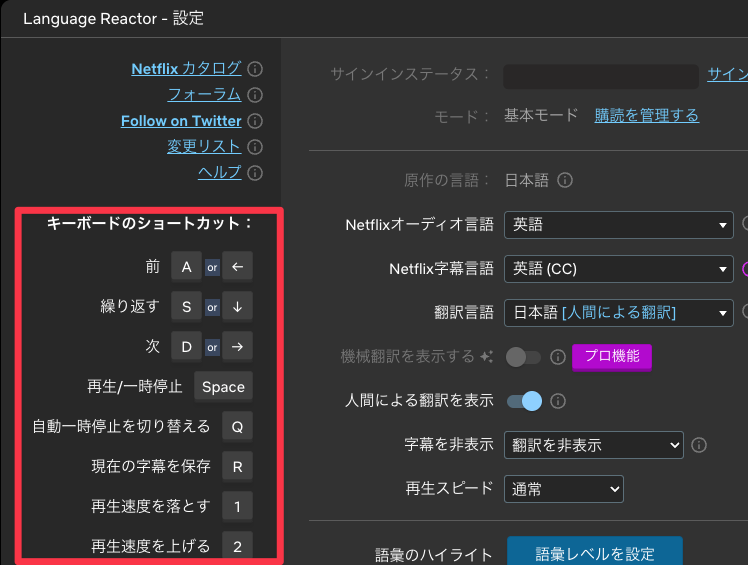Click 購読を管理する link

pos(646,115)
